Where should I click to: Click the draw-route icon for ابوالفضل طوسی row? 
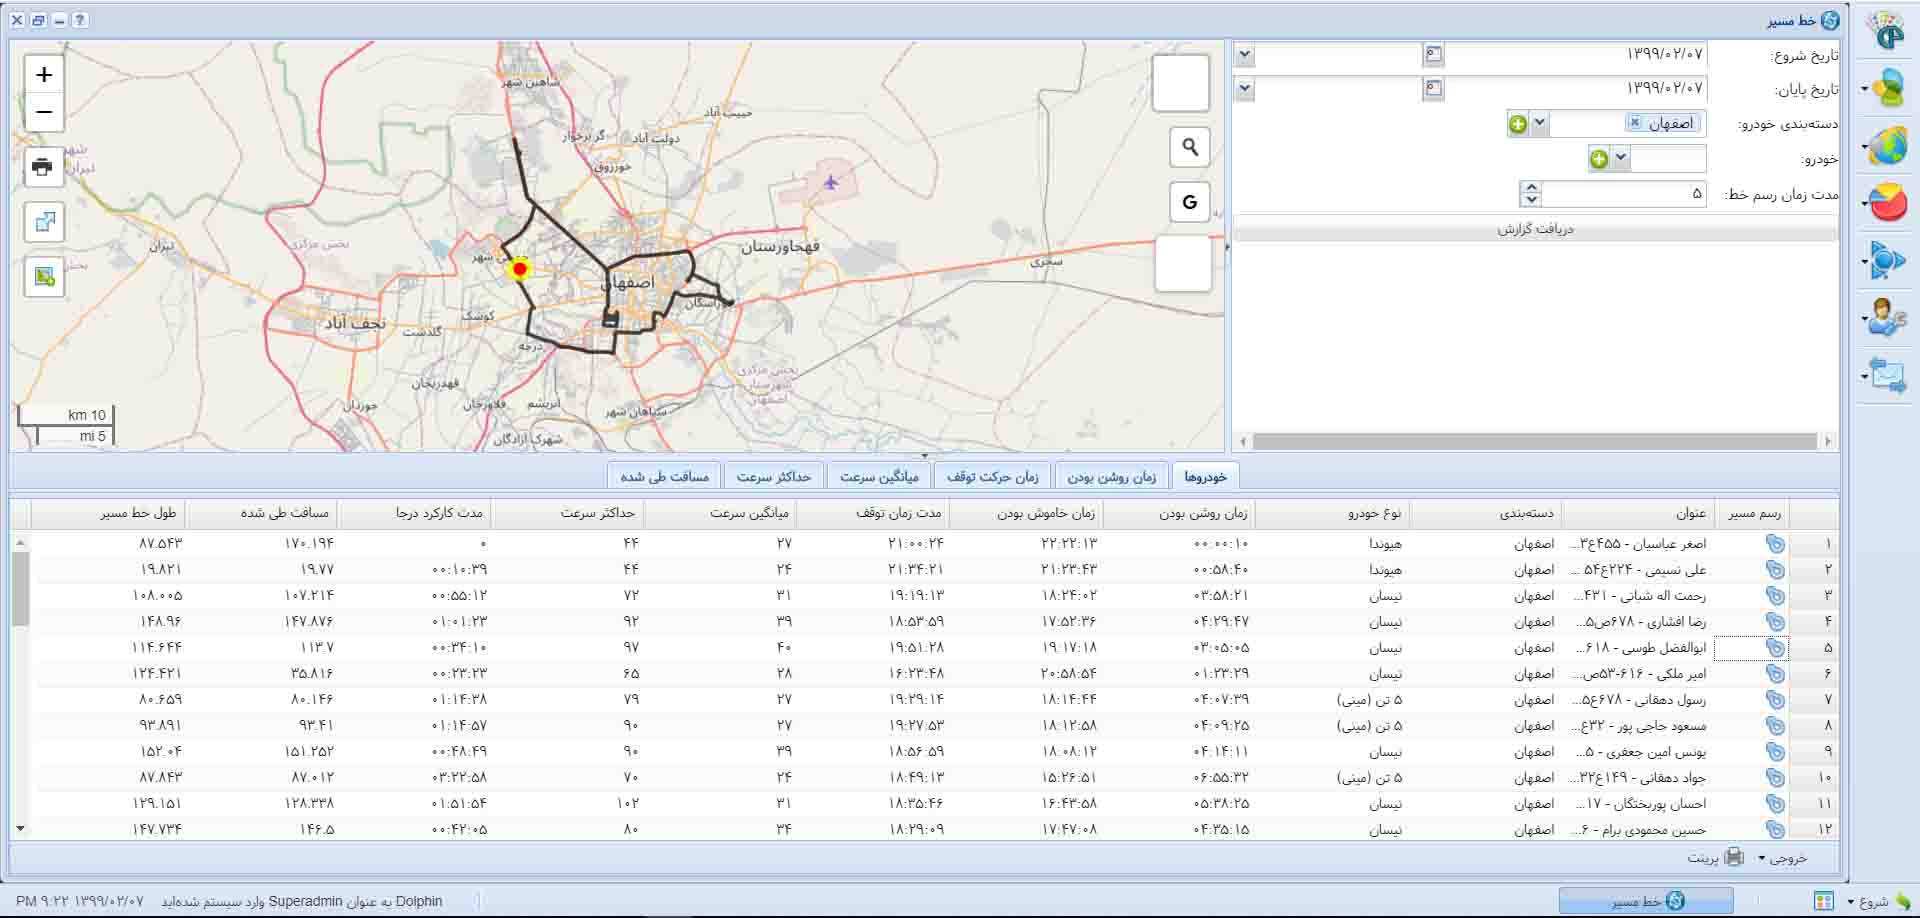point(1775,647)
